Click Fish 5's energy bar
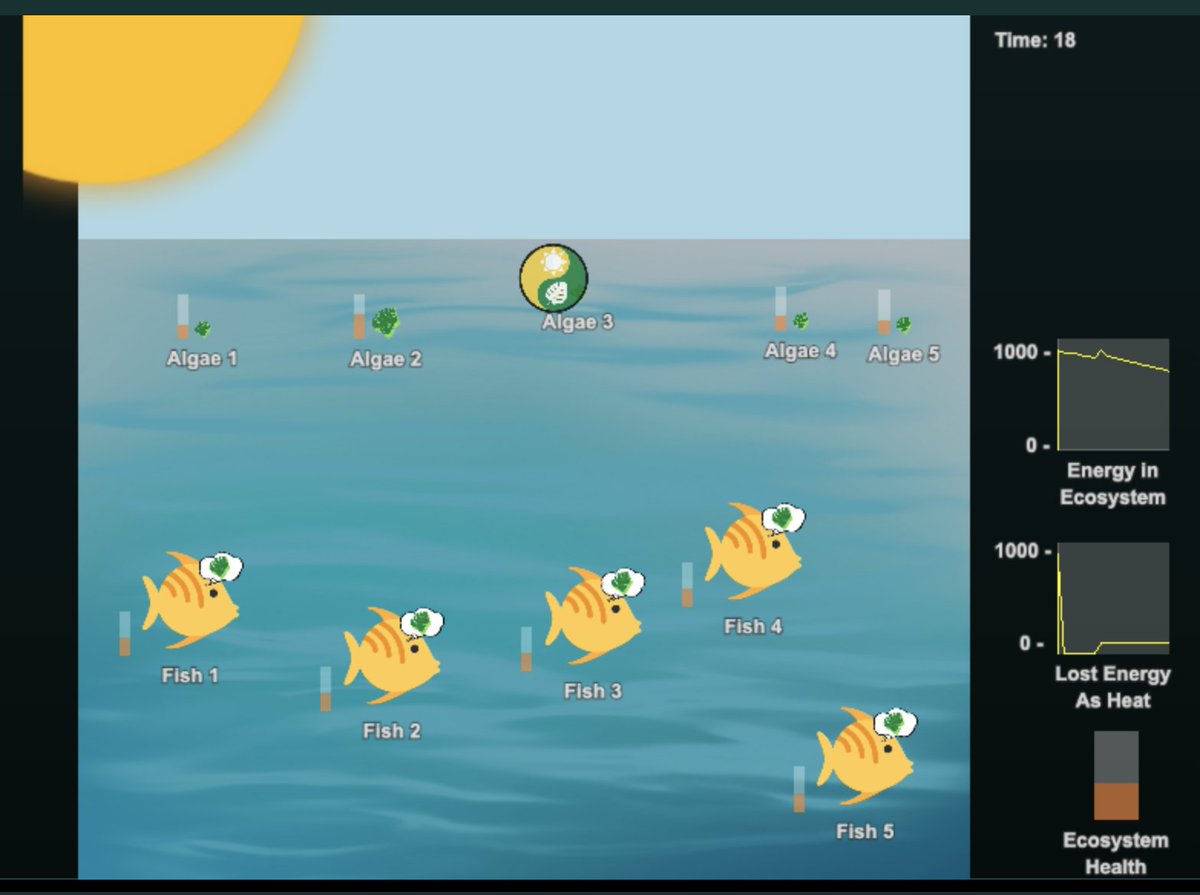This screenshot has height=895, width=1200. 799,789
